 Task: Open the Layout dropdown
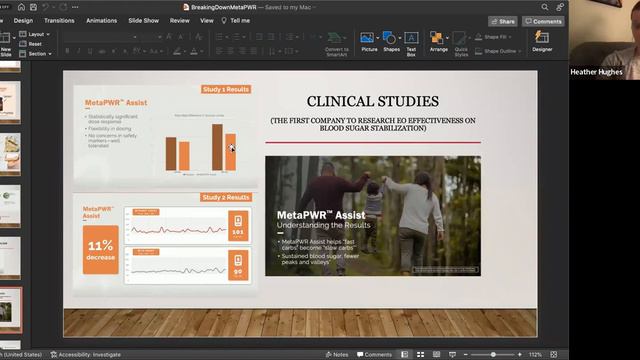click(35, 34)
